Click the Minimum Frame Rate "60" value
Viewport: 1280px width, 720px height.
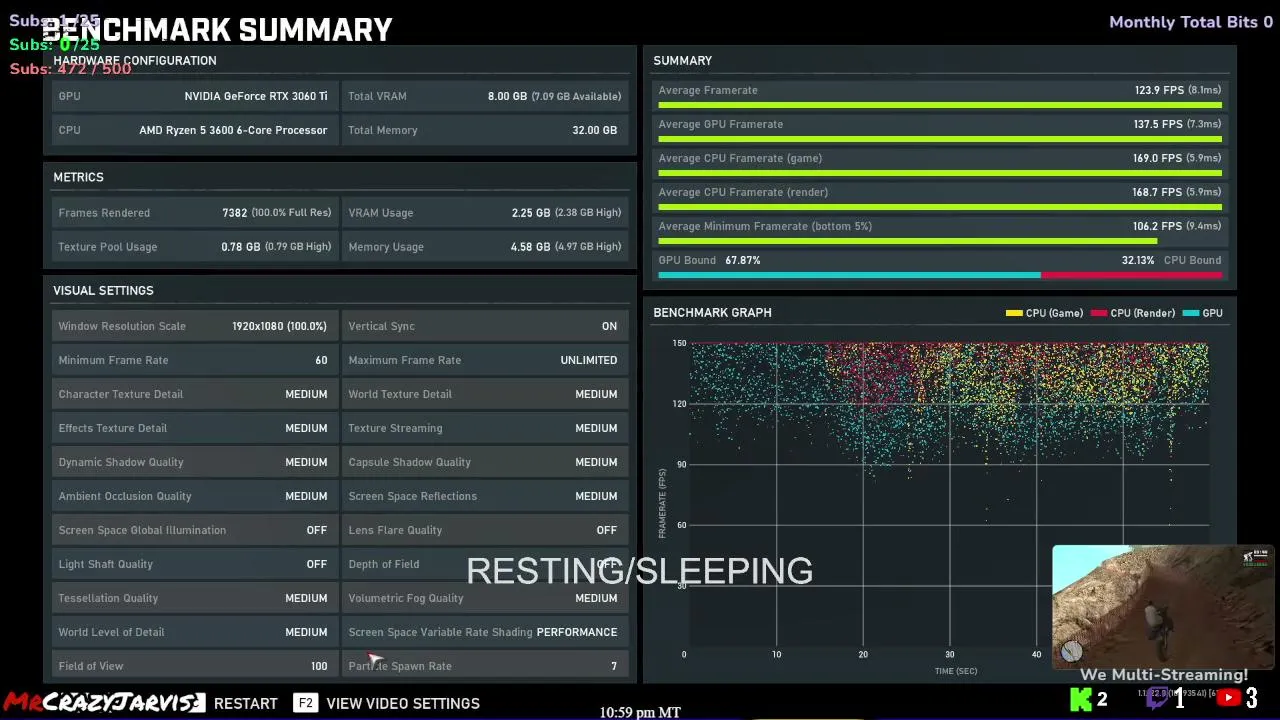(321, 360)
